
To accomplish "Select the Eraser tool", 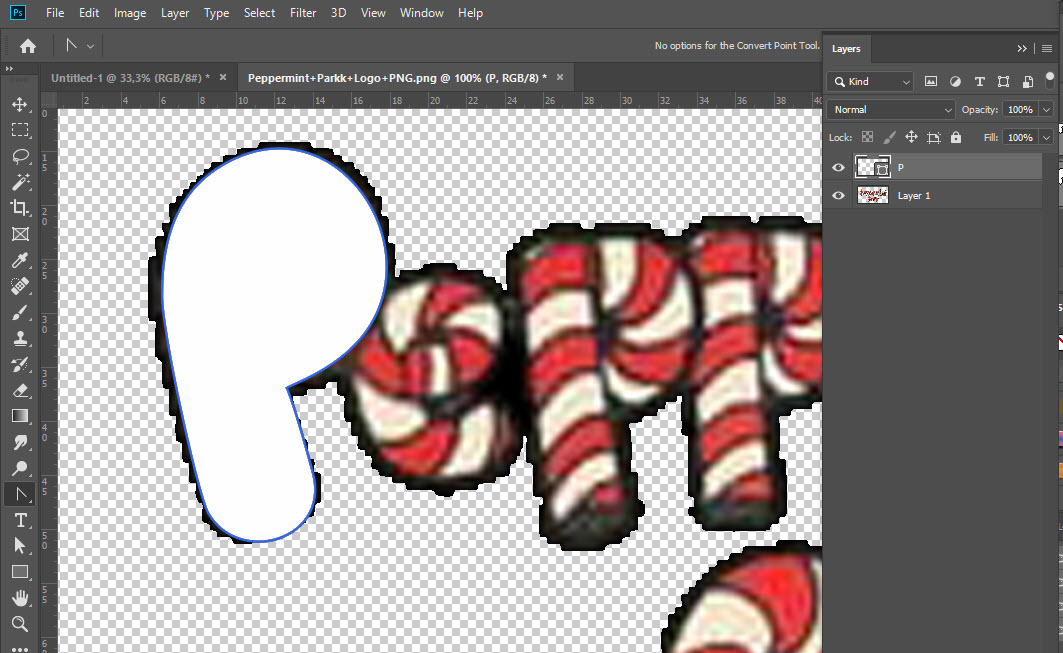I will [x=20, y=390].
